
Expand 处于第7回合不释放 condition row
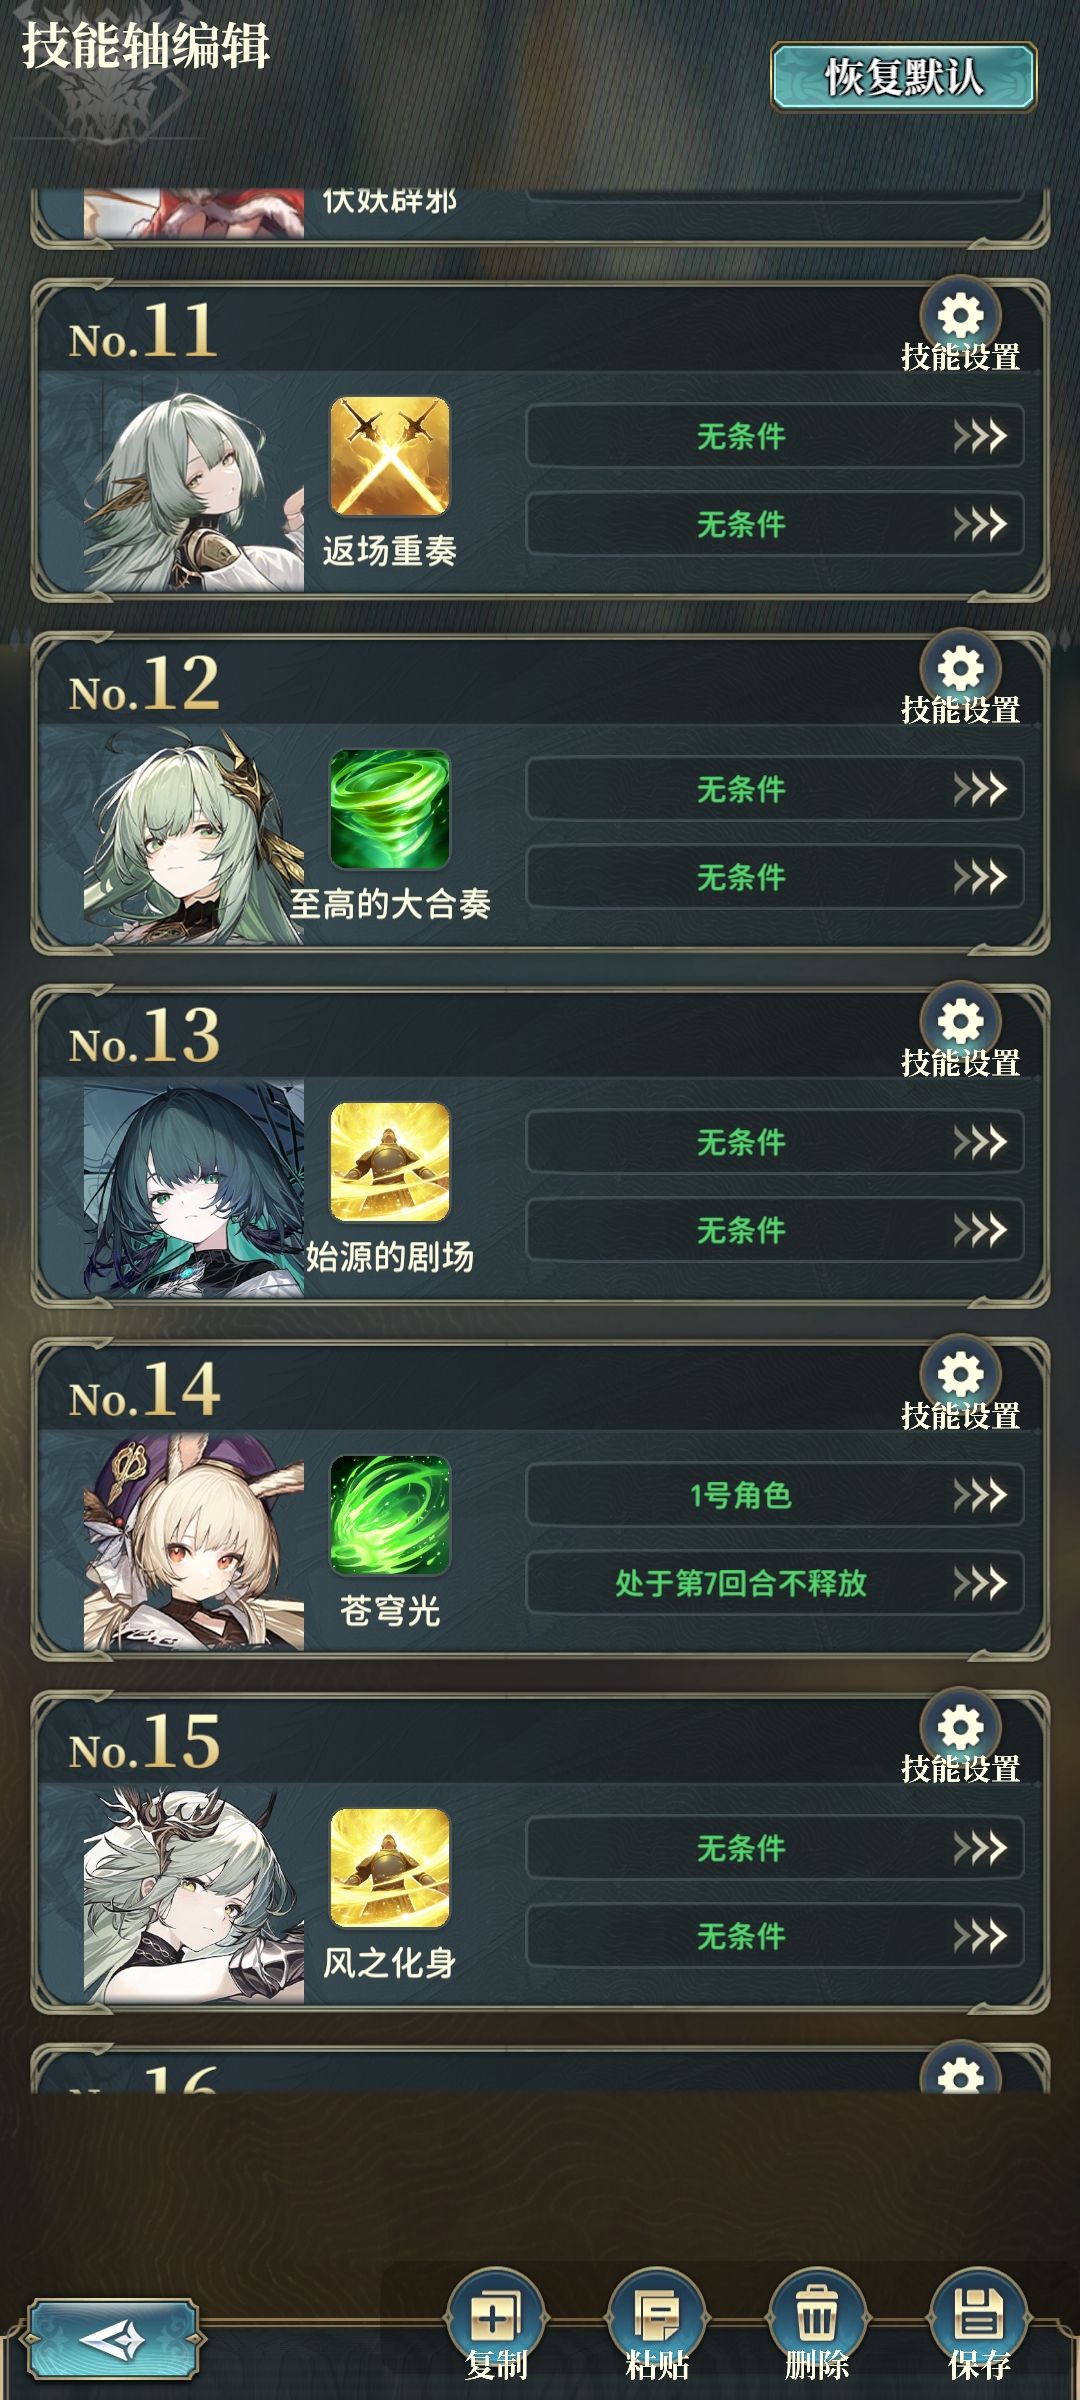point(775,1583)
